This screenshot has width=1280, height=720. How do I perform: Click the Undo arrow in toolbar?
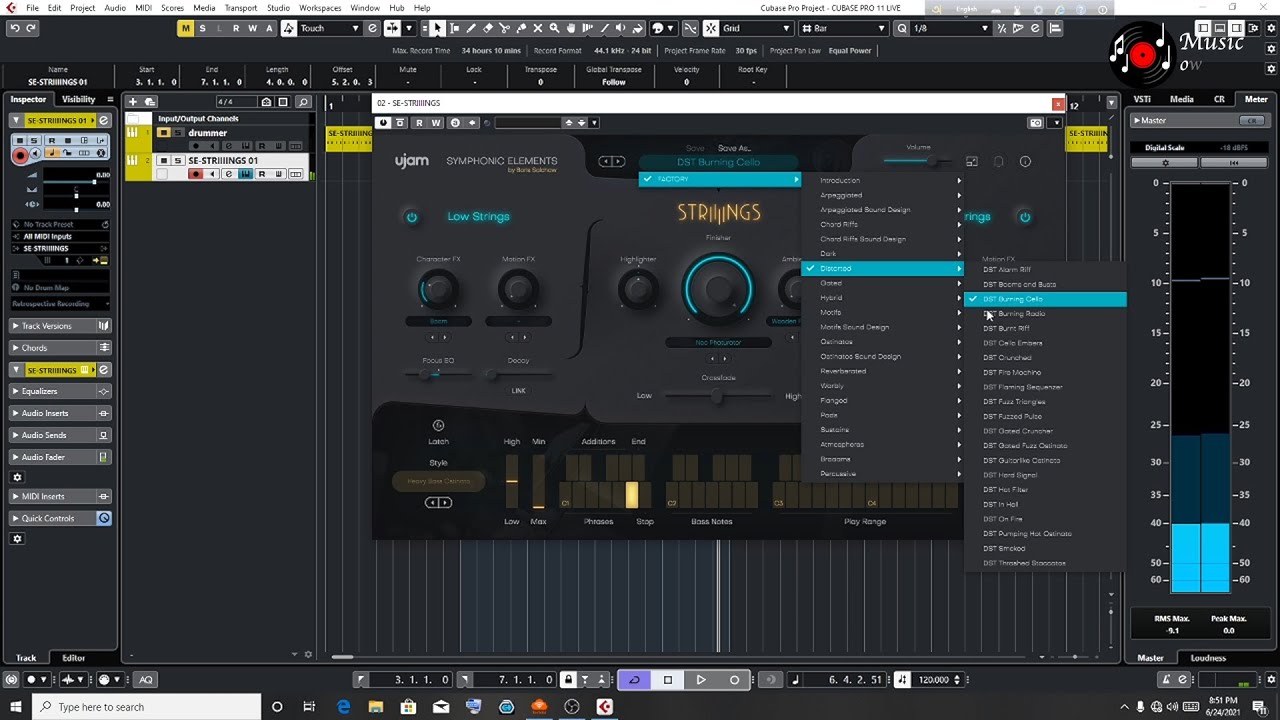pos(14,28)
